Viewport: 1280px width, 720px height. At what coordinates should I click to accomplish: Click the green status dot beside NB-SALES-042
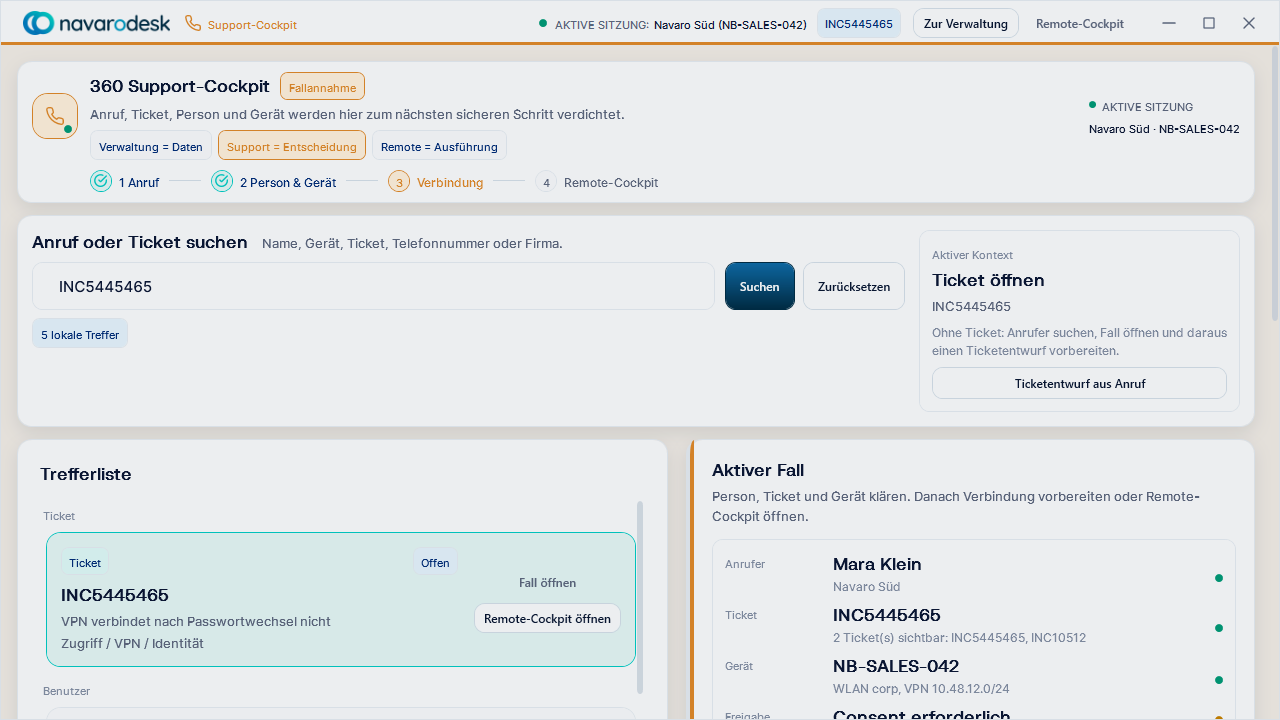(x=1218, y=680)
